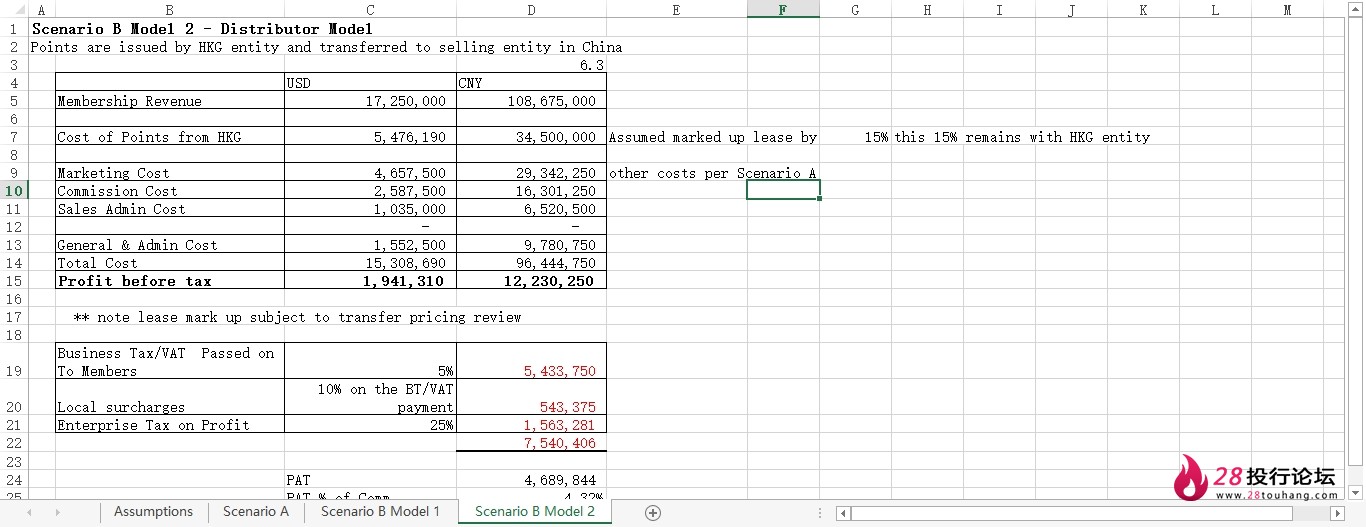Select the 25% tax rate cell

[370, 425]
